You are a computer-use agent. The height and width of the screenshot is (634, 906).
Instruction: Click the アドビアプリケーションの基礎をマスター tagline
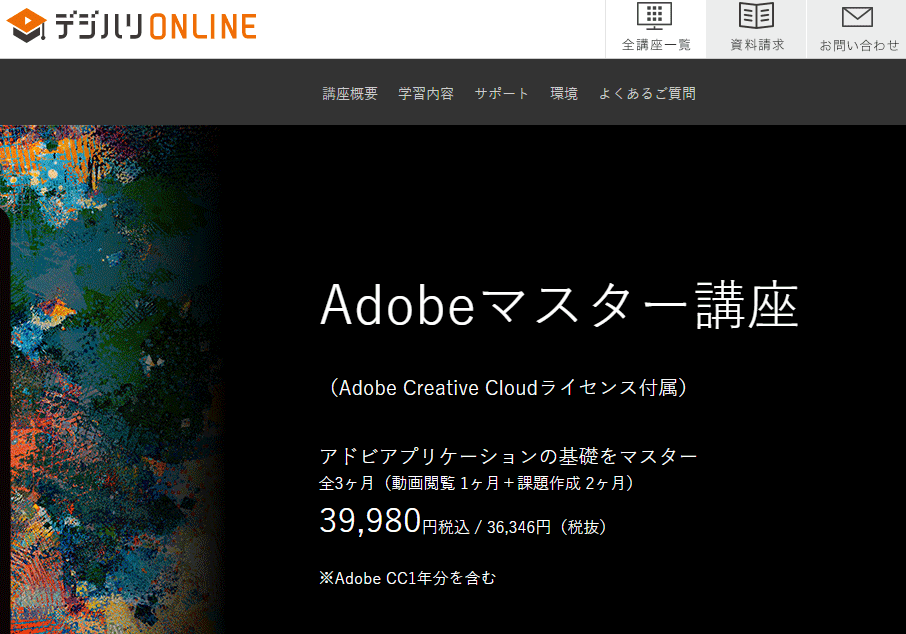(508, 456)
